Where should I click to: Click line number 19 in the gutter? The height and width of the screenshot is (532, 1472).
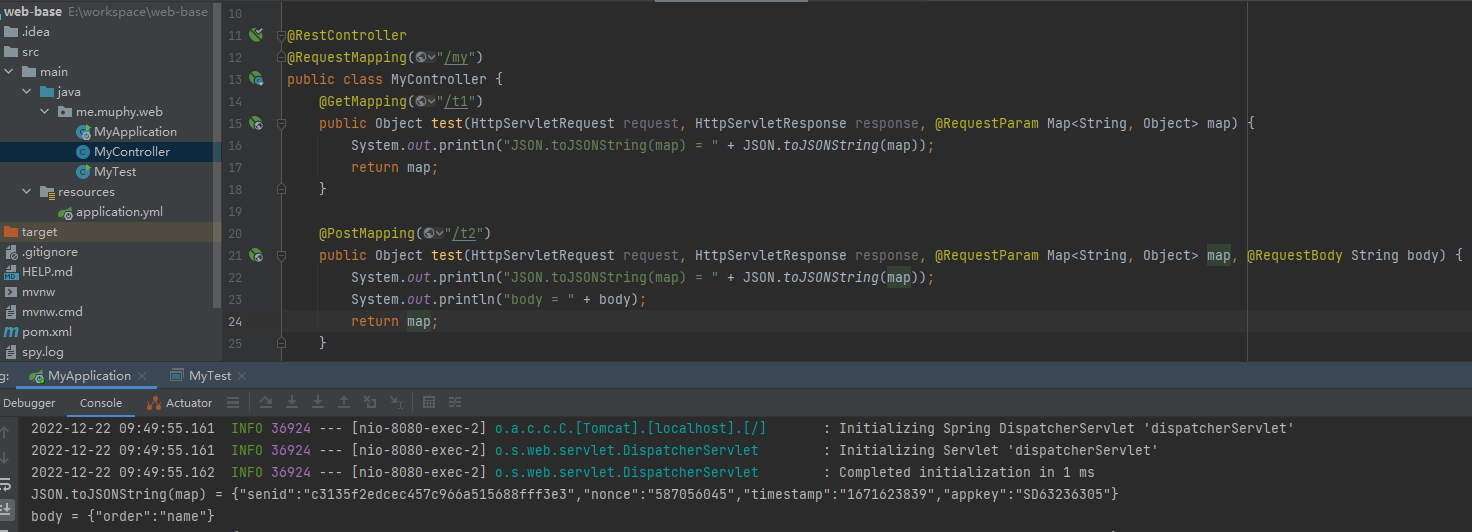(235, 211)
